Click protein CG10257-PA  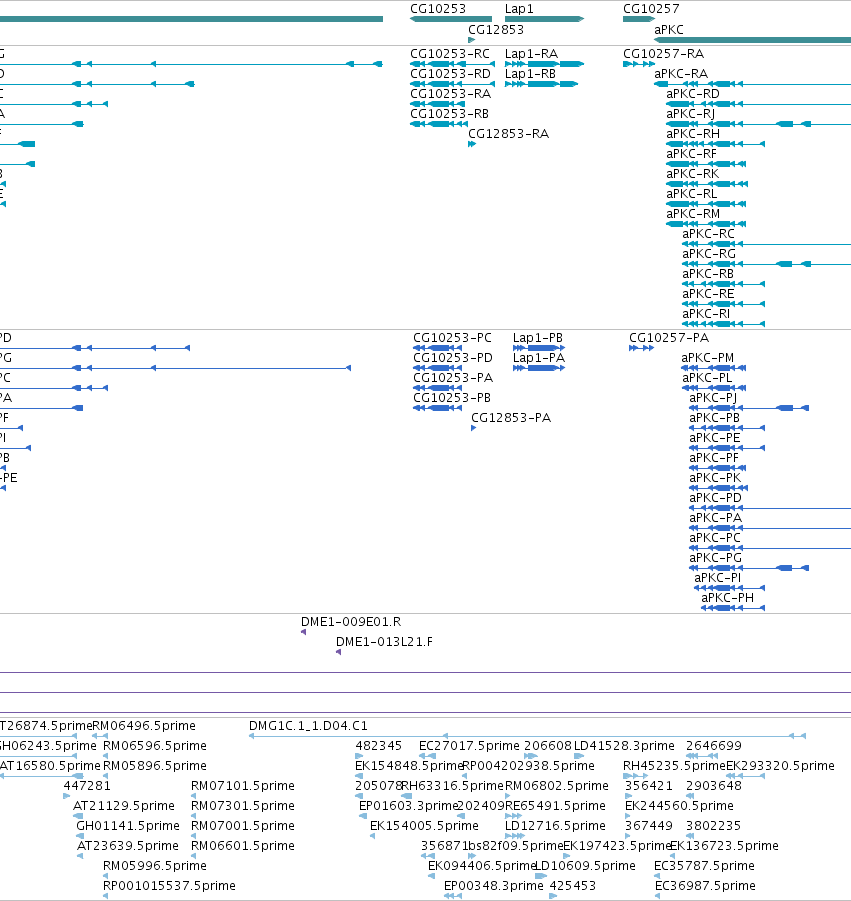(669, 338)
